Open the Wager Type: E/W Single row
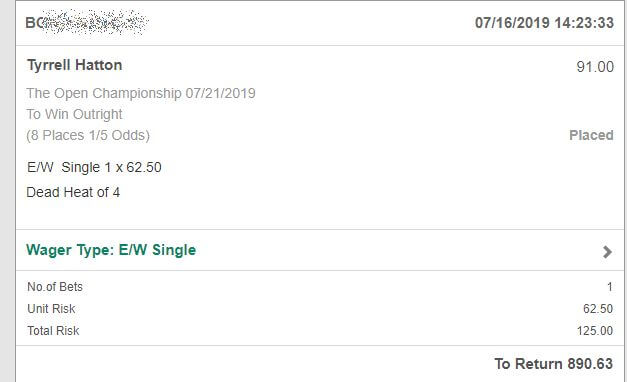 pos(319,250)
